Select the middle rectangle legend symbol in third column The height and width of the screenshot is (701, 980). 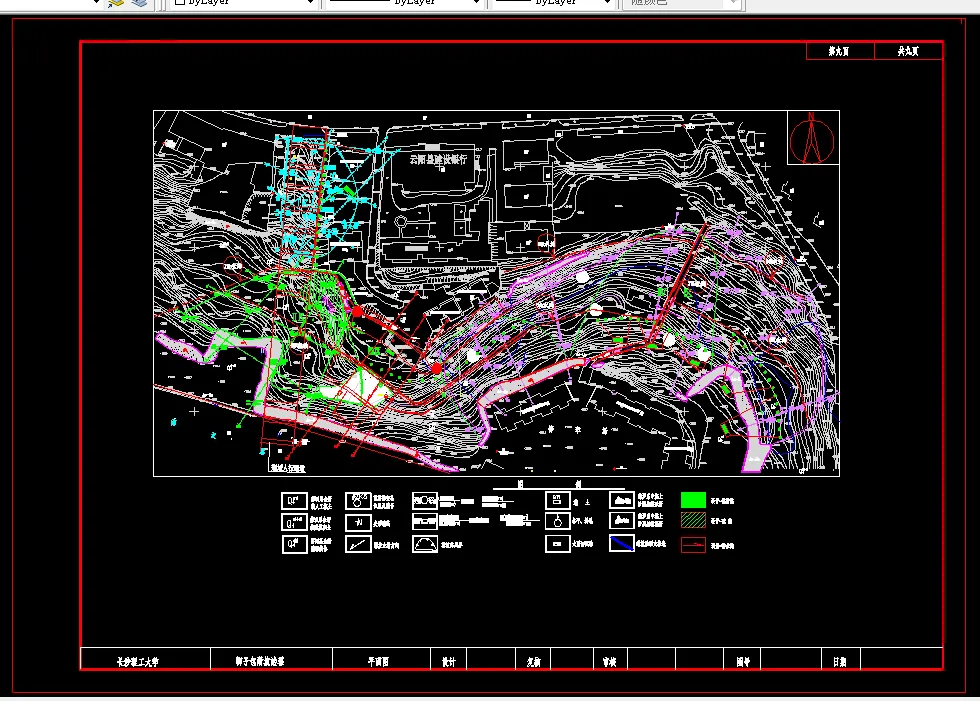point(425,520)
